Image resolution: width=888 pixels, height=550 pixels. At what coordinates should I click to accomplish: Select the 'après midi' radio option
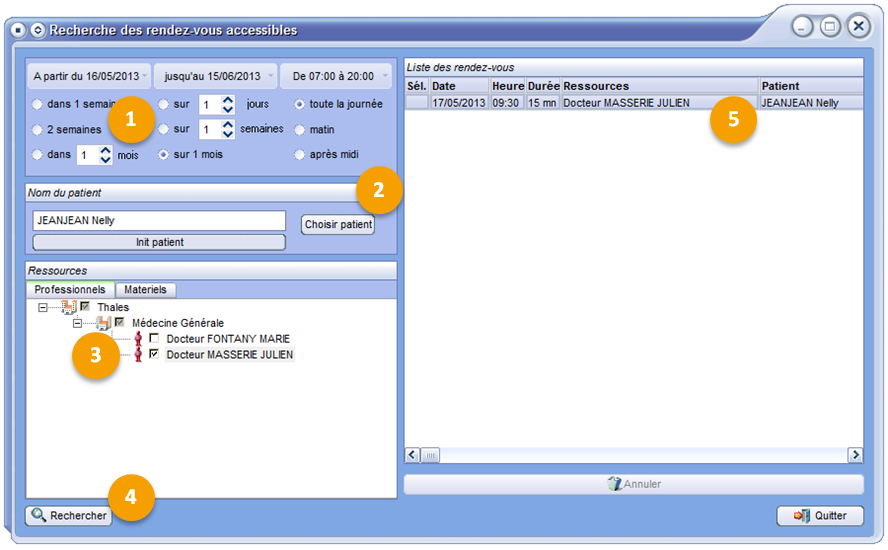(x=300, y=155)
